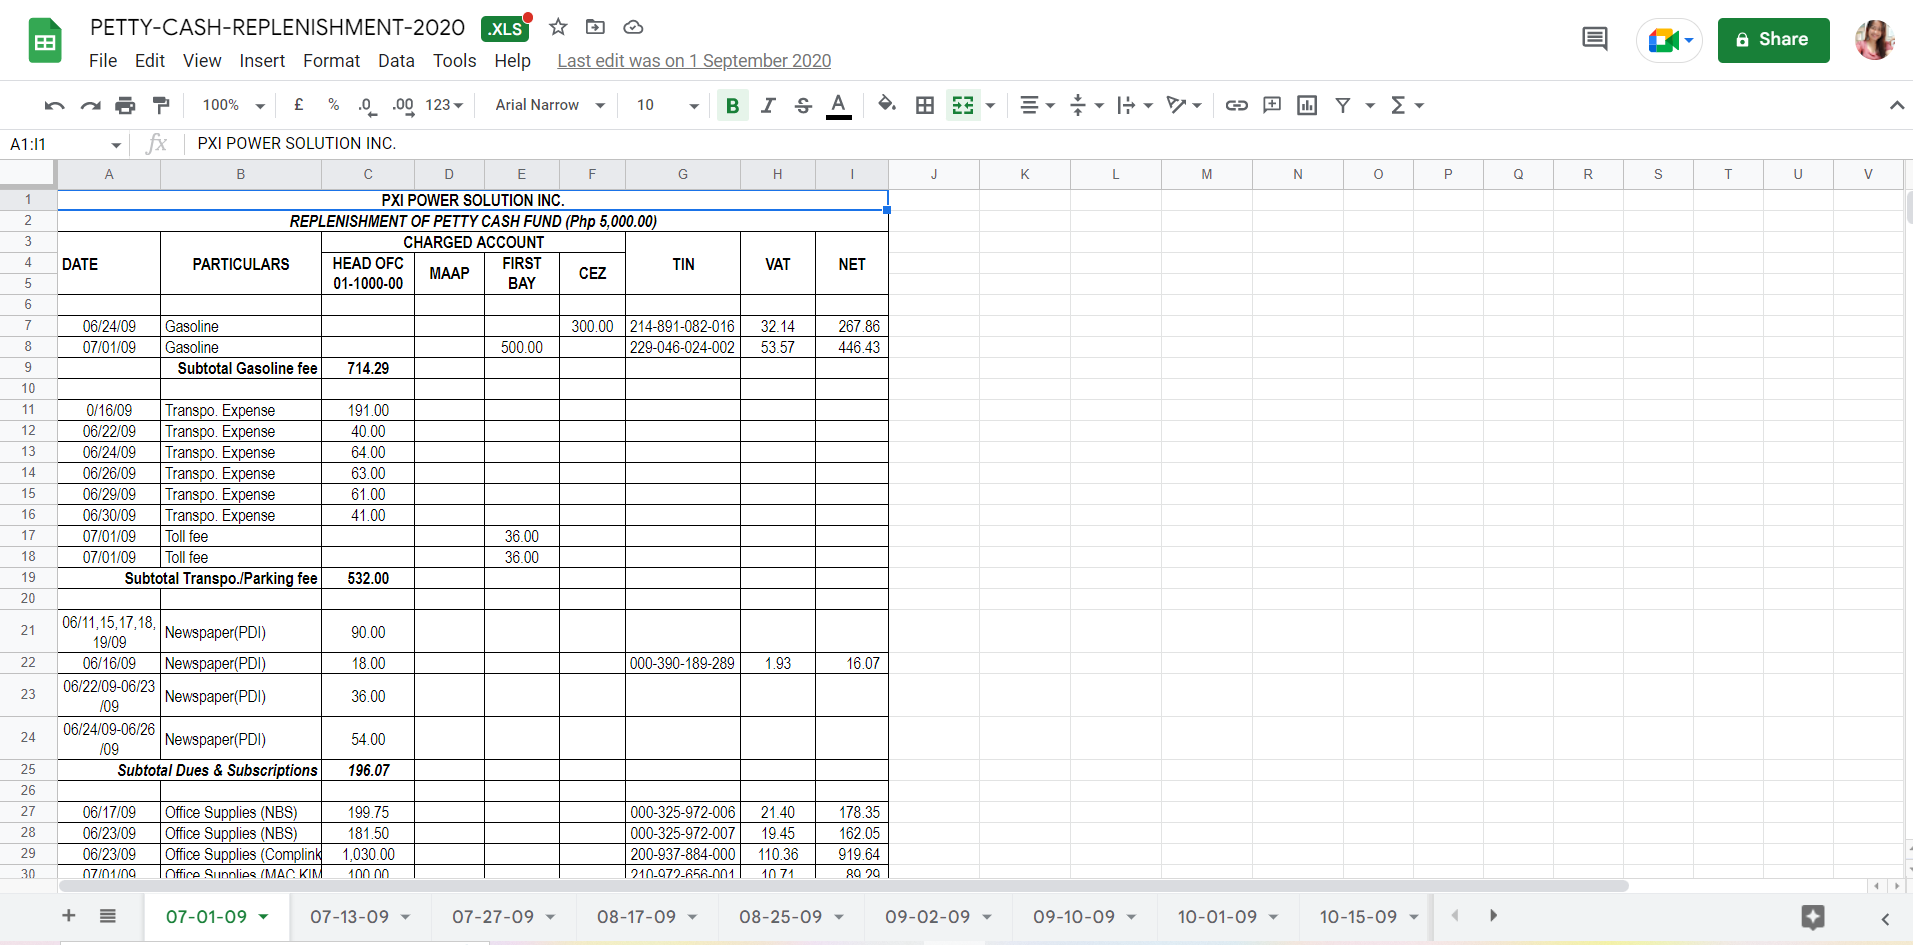Open the Insert menu
The image size is (1913, 945).
click(x=262, y=61)
